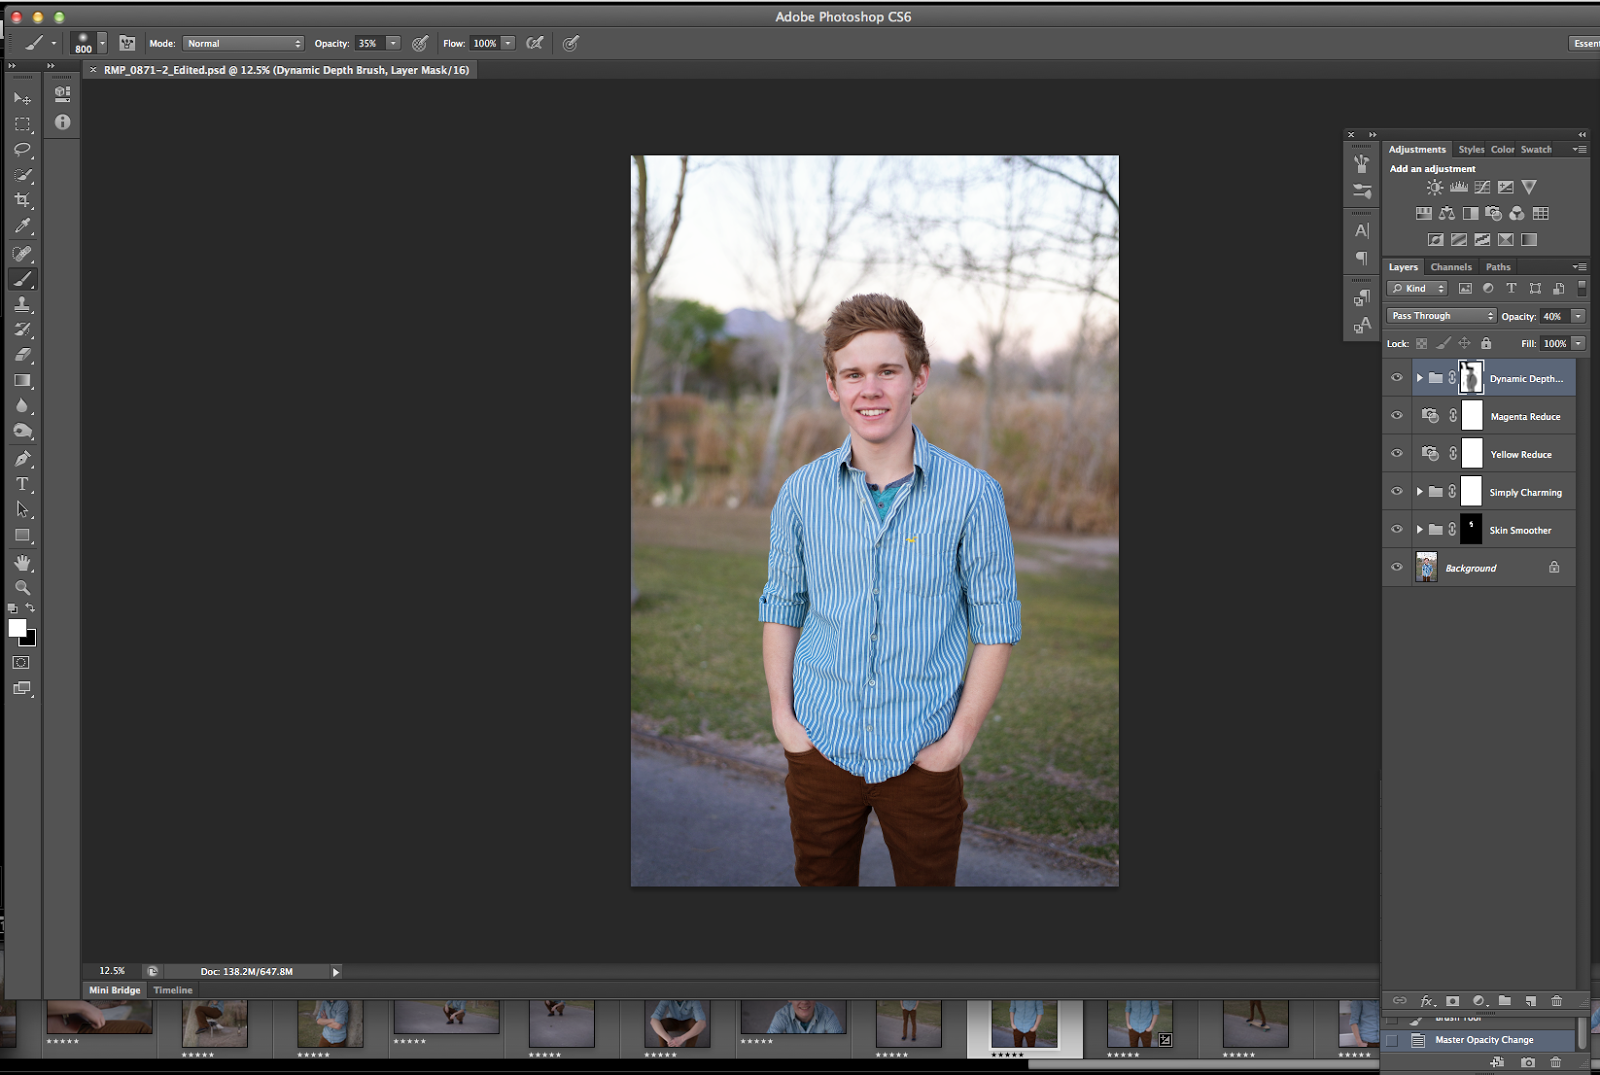Add a Photo Filter adjustment
1600x1075 pixels.
[x=1494, y=213]
